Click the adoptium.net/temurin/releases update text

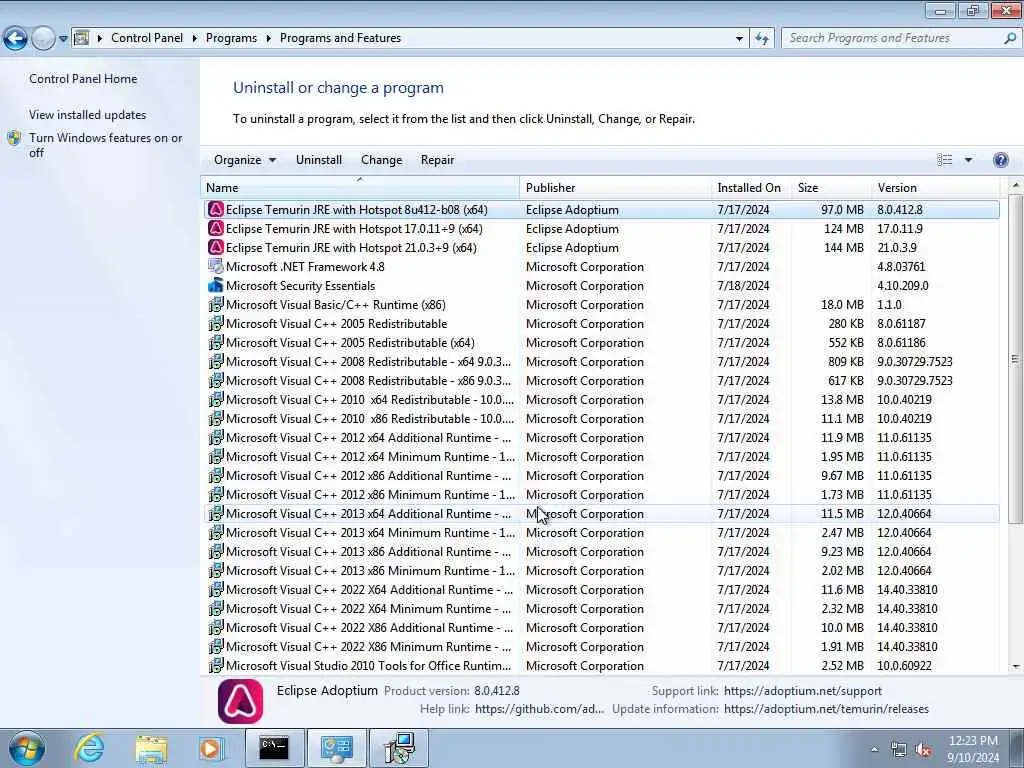(826, 709)
